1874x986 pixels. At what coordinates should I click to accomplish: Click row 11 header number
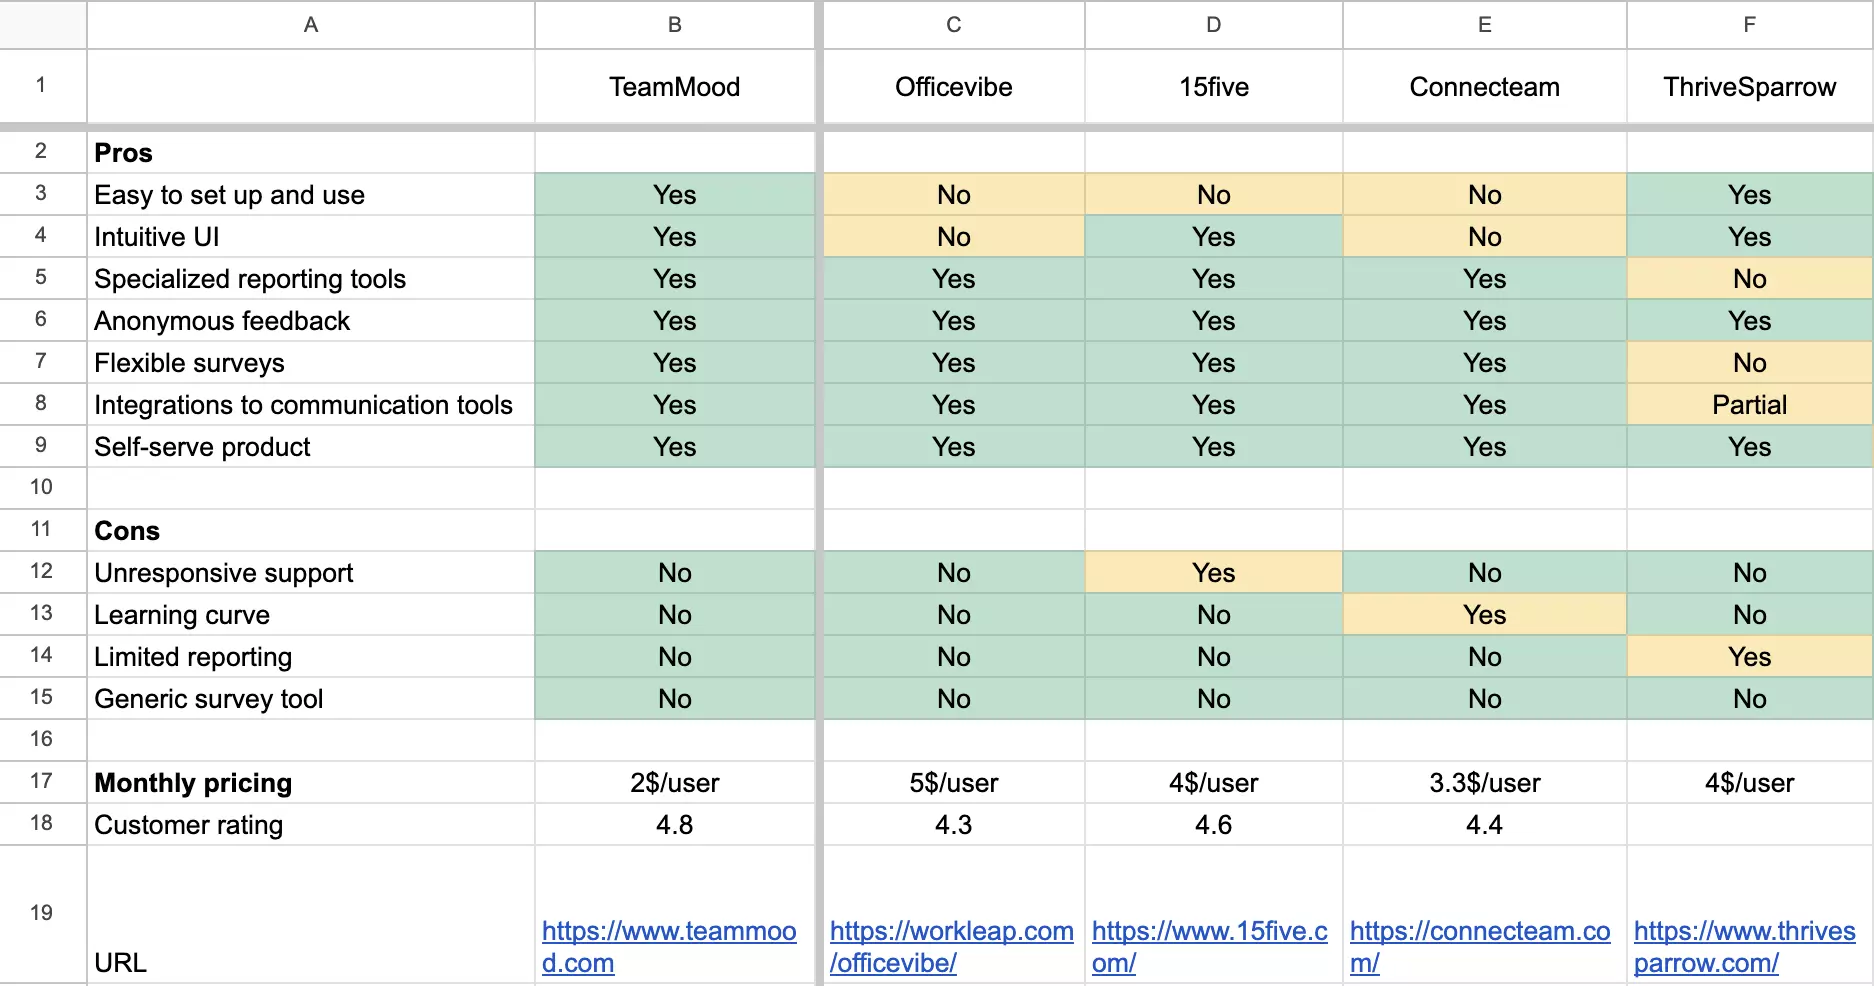pos(42,530)
